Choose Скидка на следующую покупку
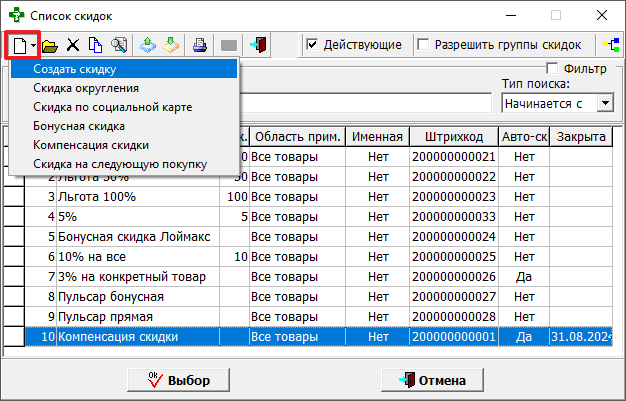626x401 pixels. tap(124, 164)
